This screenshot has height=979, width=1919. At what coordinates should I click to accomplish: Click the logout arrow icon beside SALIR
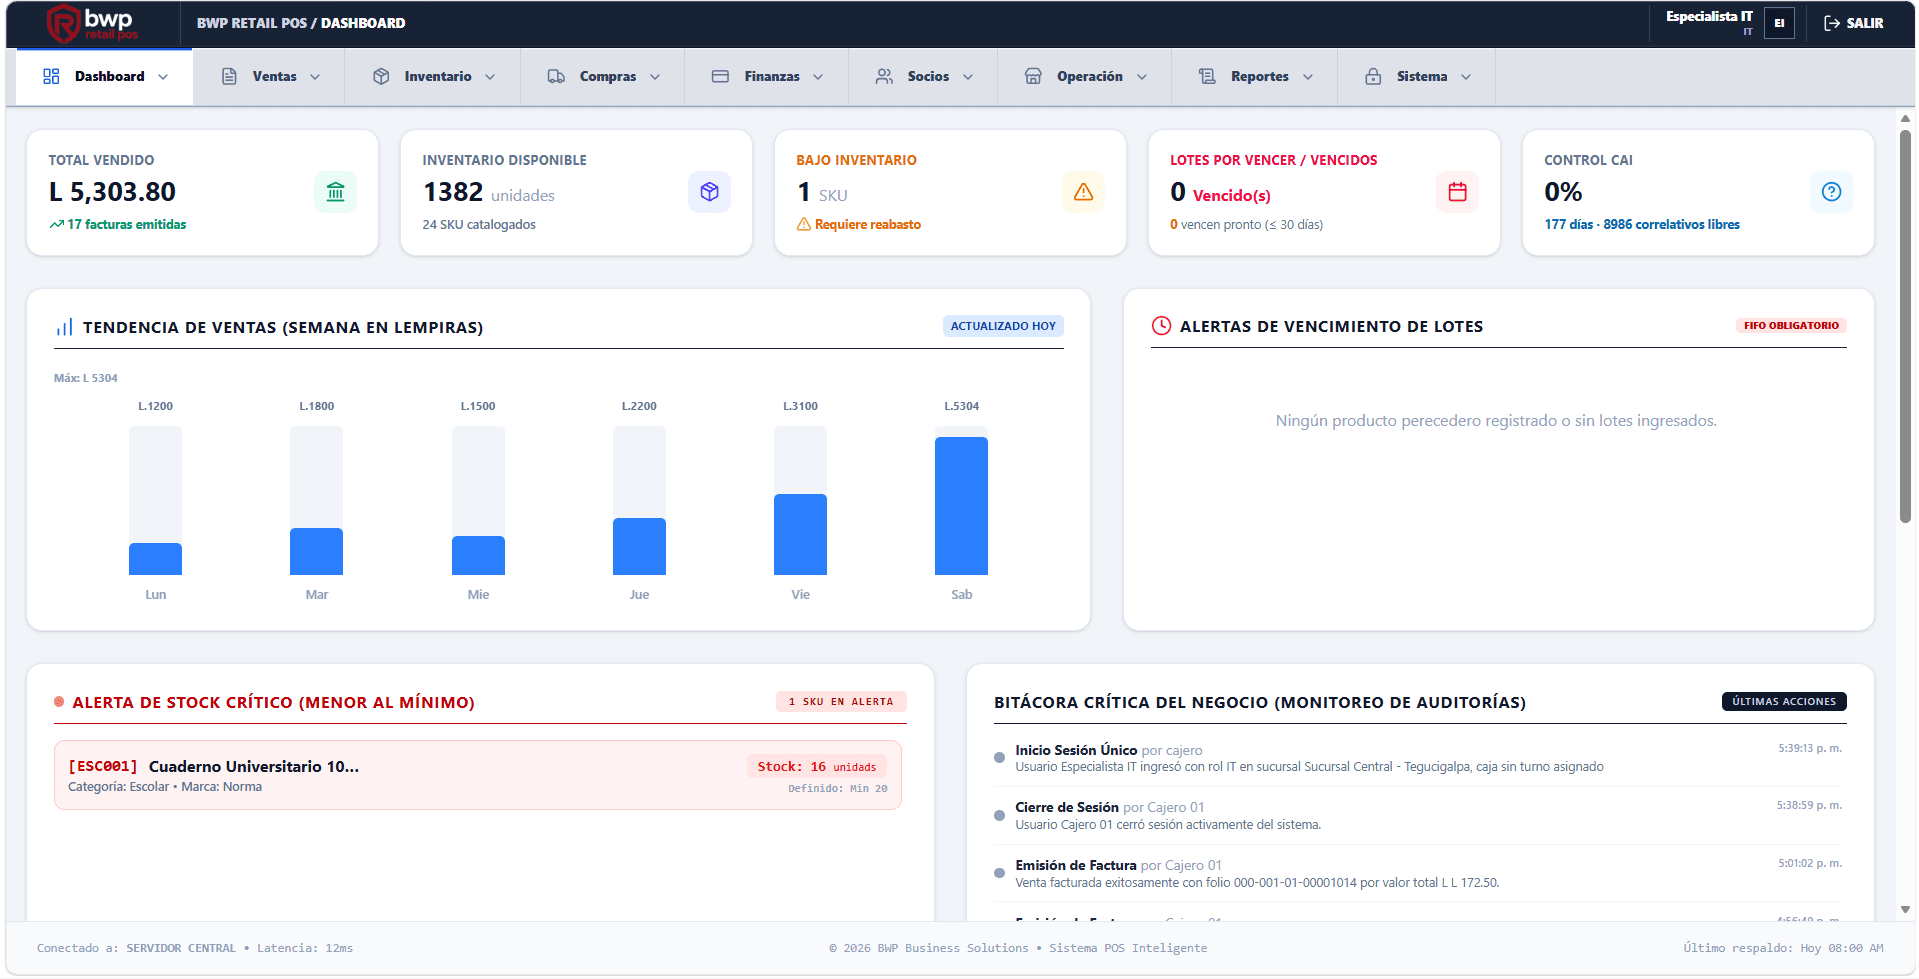(1832, 23)
